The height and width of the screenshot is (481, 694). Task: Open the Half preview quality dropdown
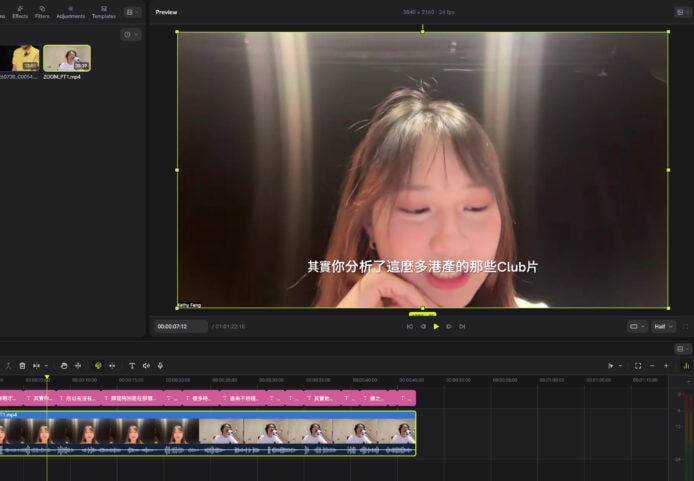pos(663,327)
